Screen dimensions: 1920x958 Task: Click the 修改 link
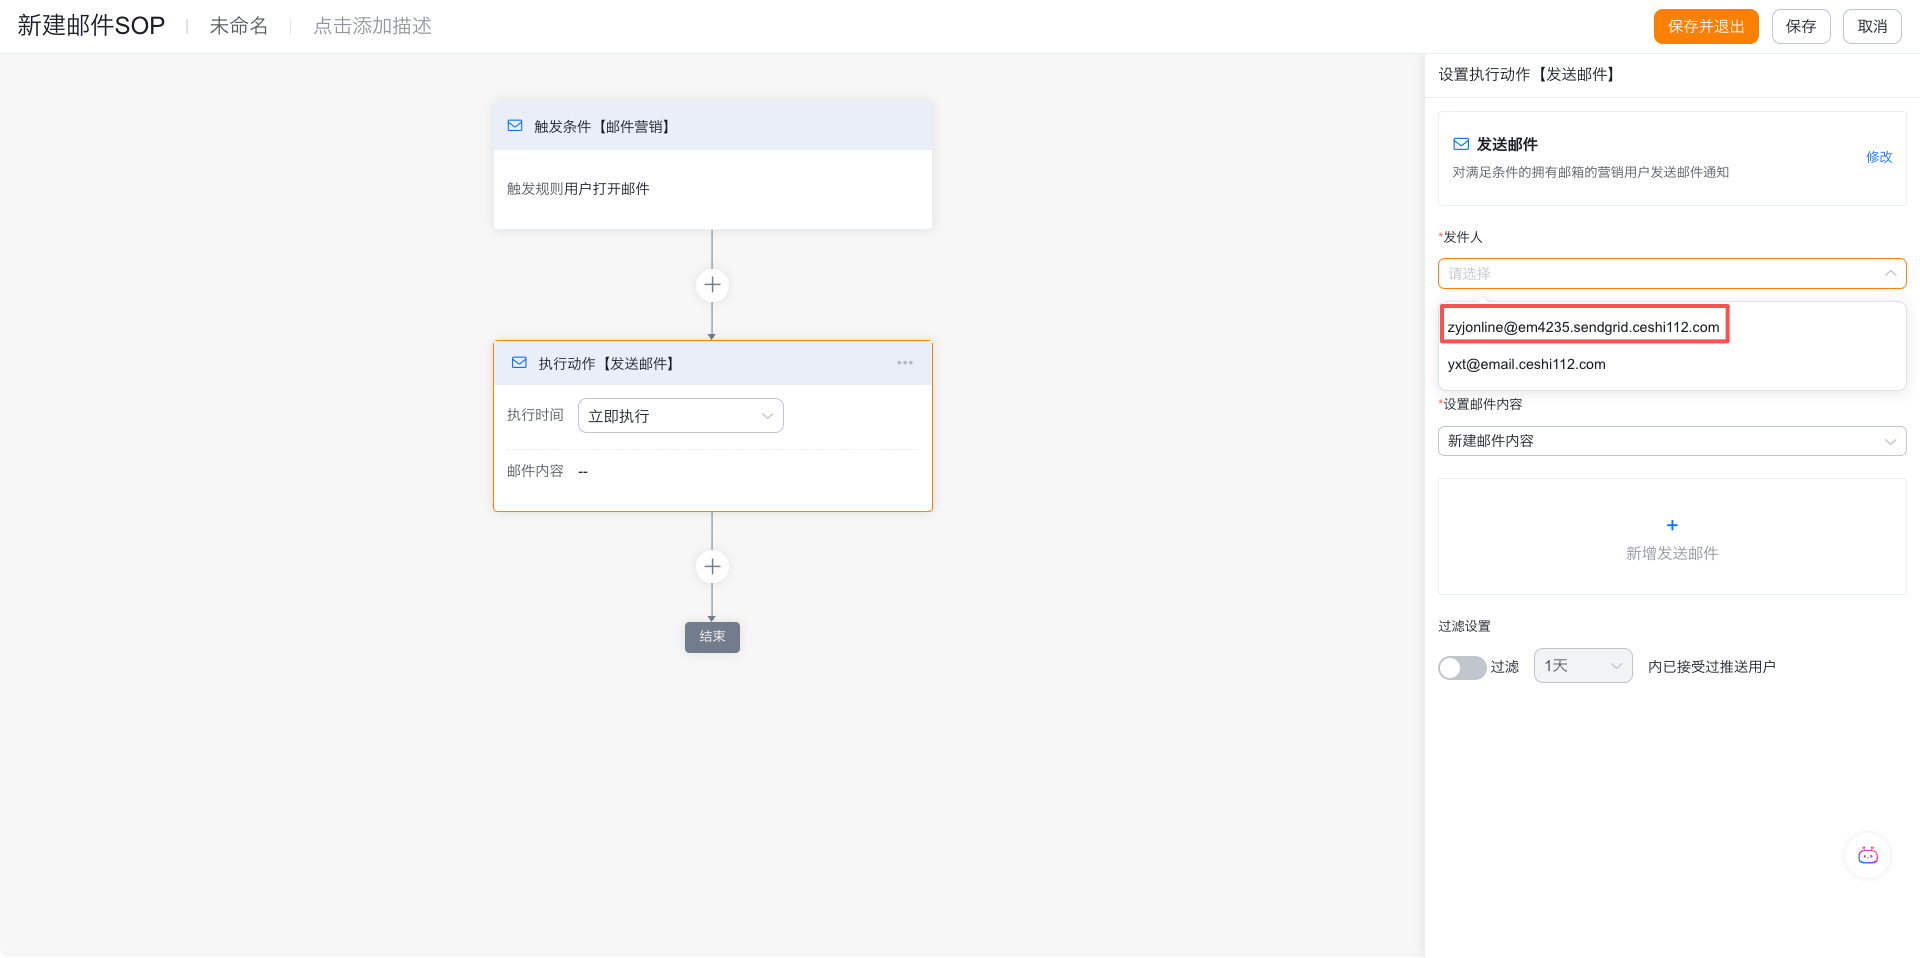(1878, 157)
